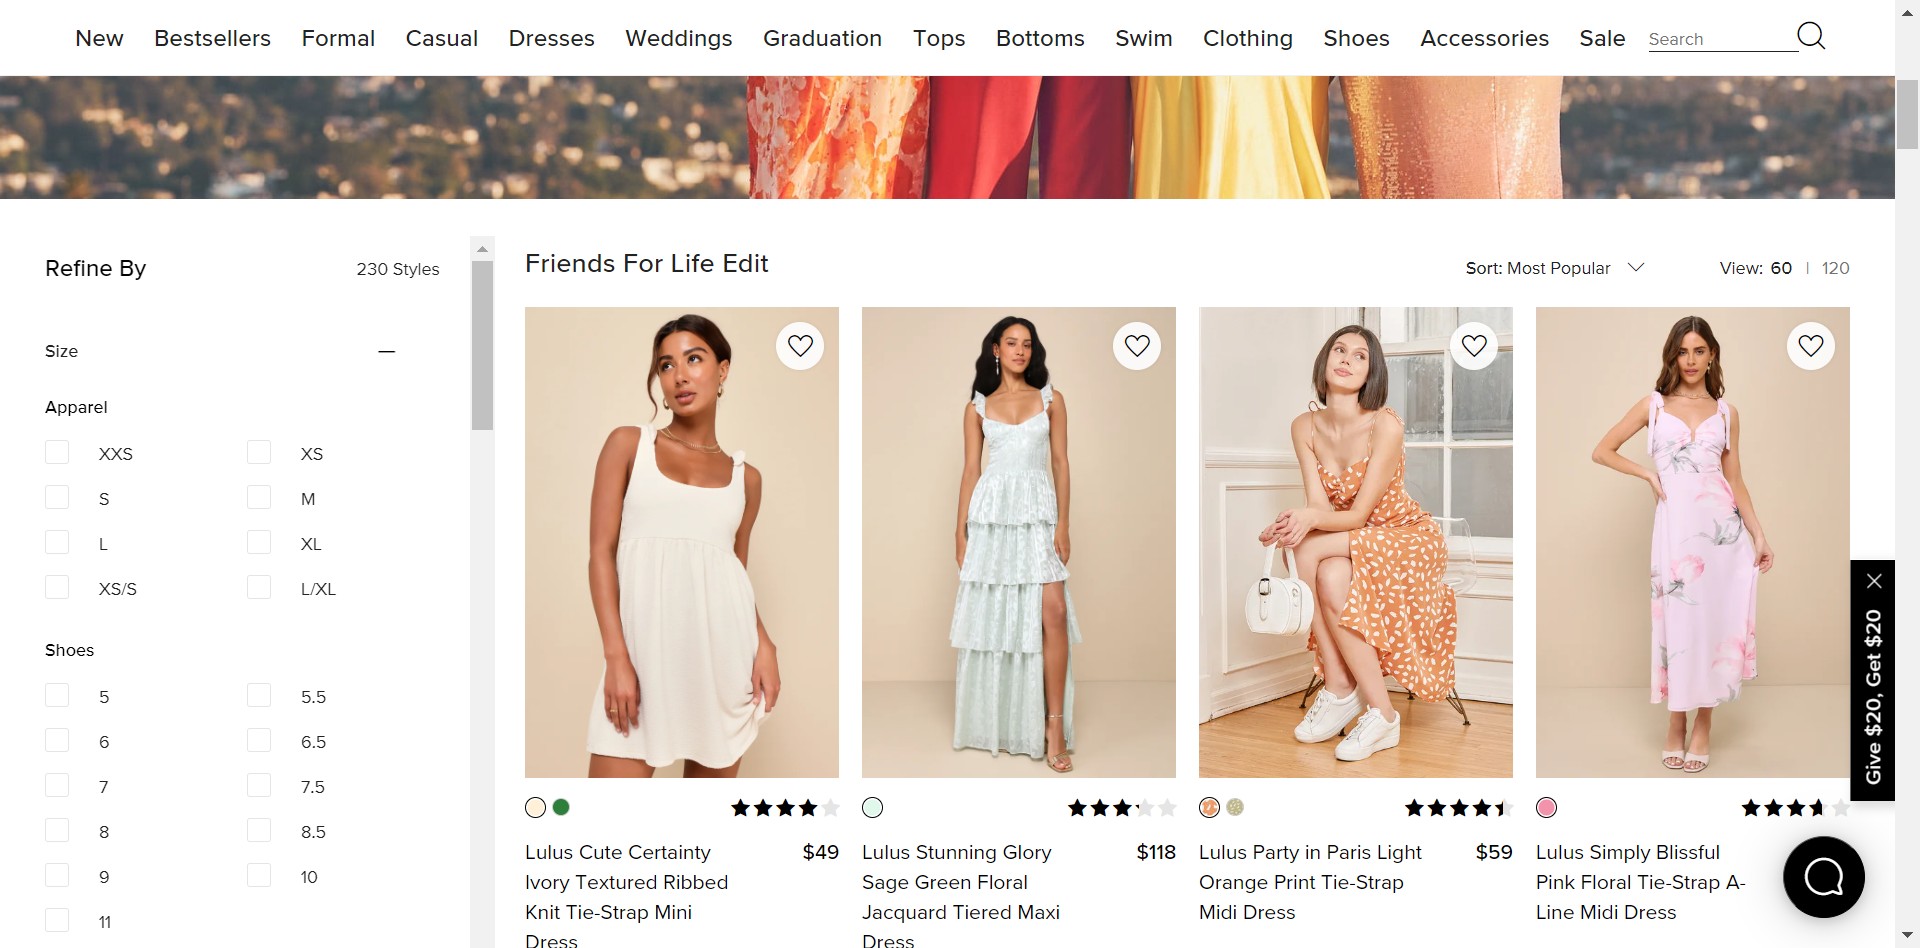Screen dimensions: 1920x948
Task: Favorite the Cute Certainty Ivory Mini Dress
Action: point(800,346)
